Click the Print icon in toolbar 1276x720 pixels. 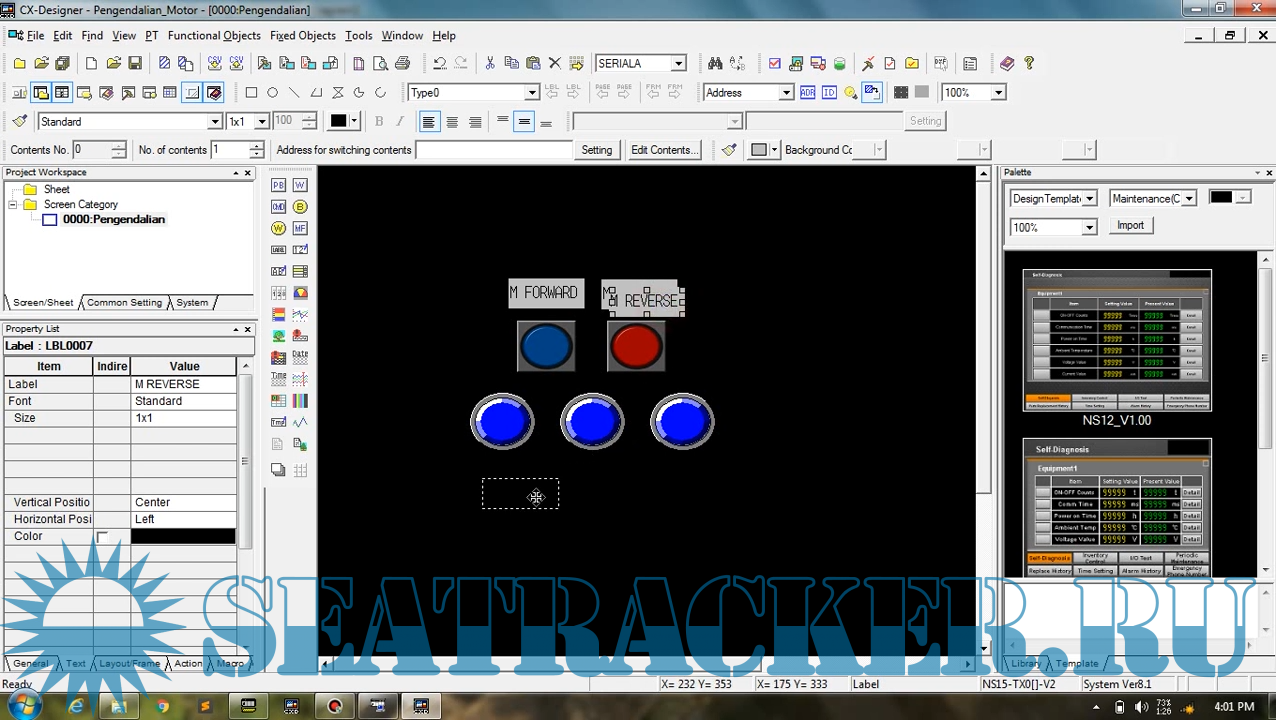click(x=402, y=64)
